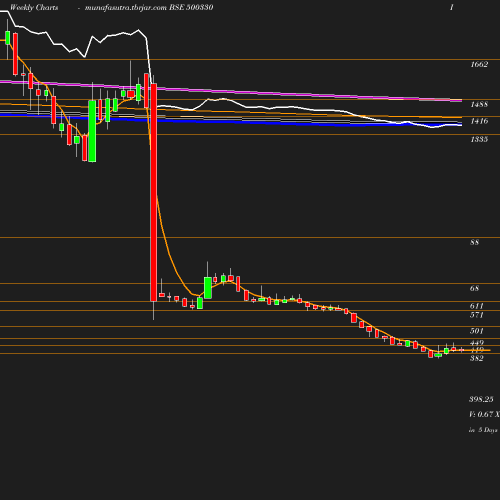Click the 382 price level label
The width and height of the screenshot is (500, 500).
(x=477, y=358)
